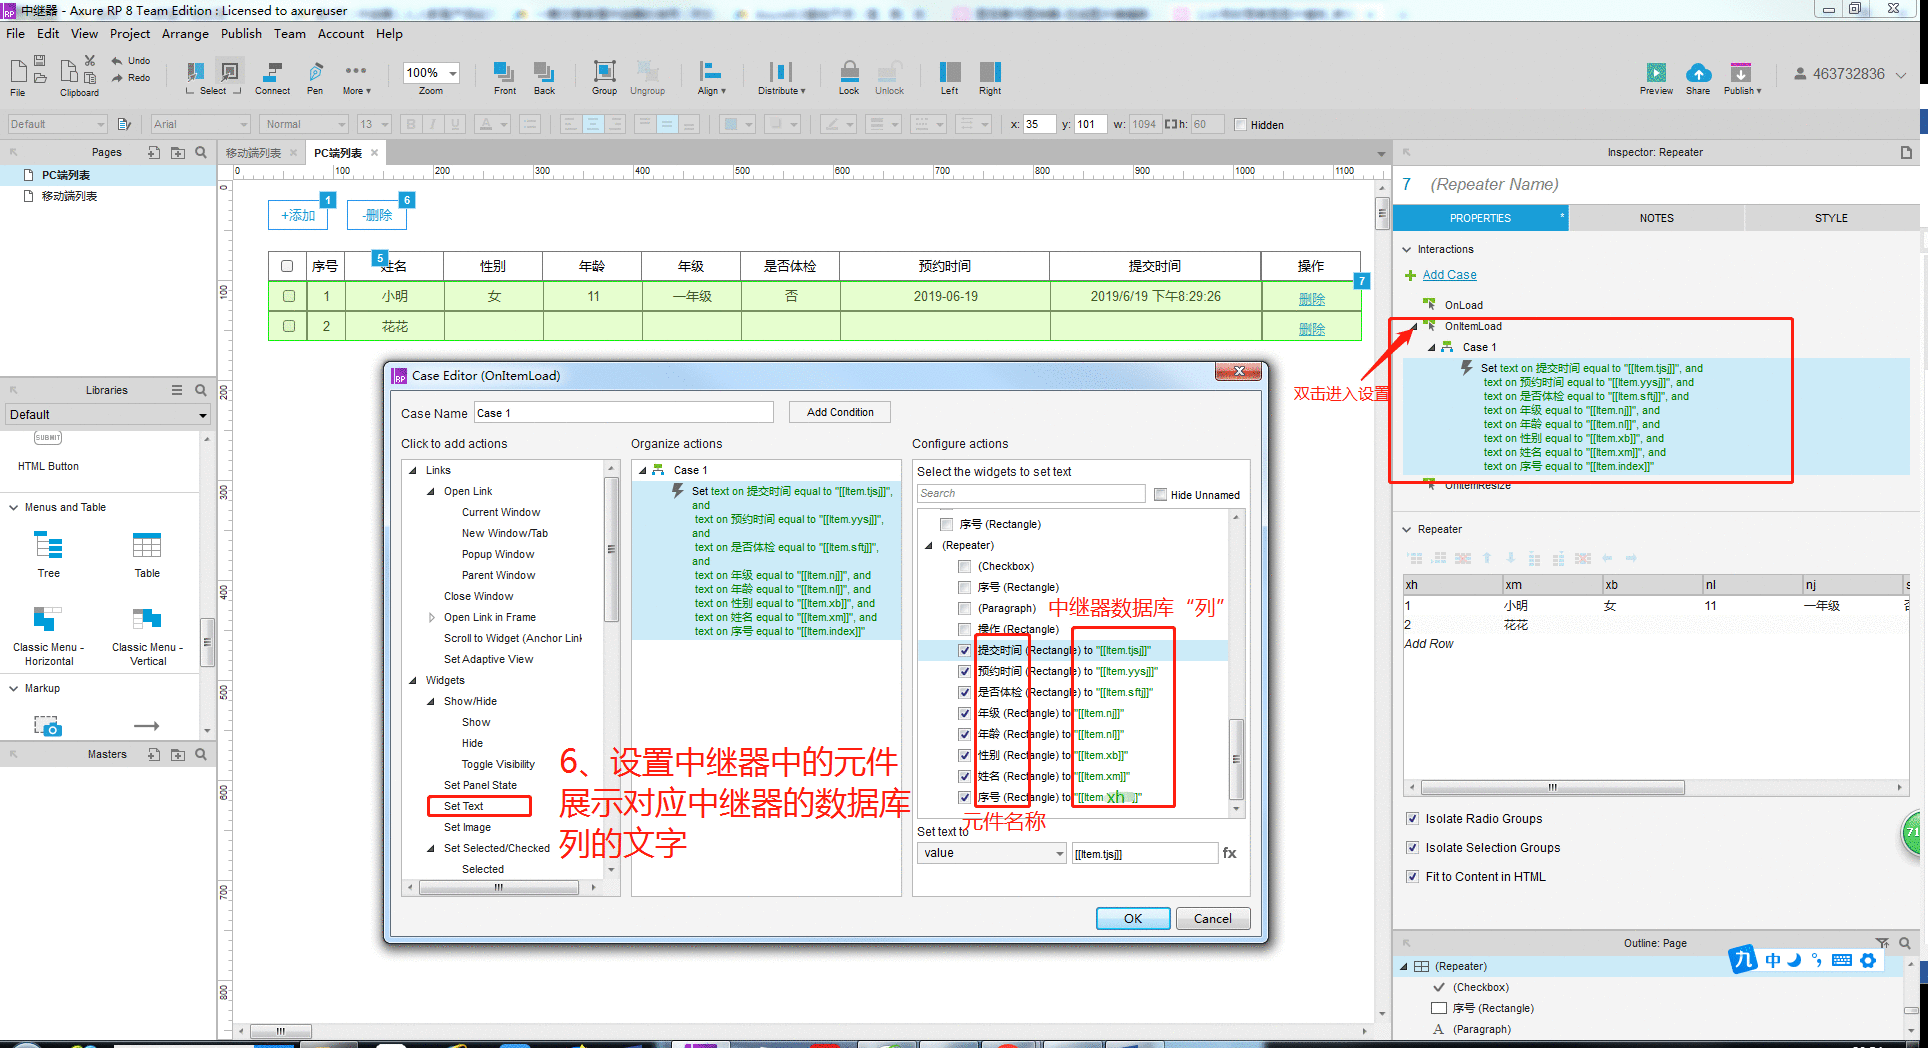
Task: Click the Redo arrow
Action: pos(117,78)
